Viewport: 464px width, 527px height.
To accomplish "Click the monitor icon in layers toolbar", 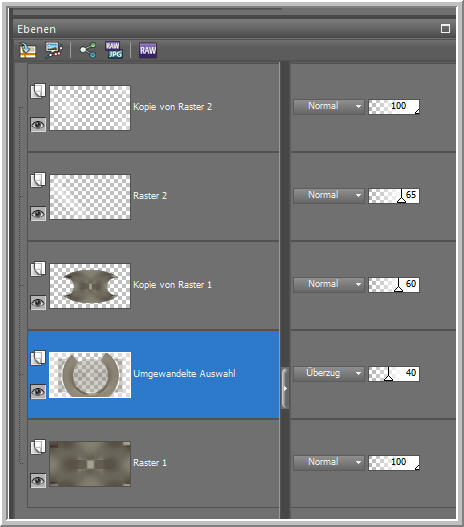I will 54,50.
